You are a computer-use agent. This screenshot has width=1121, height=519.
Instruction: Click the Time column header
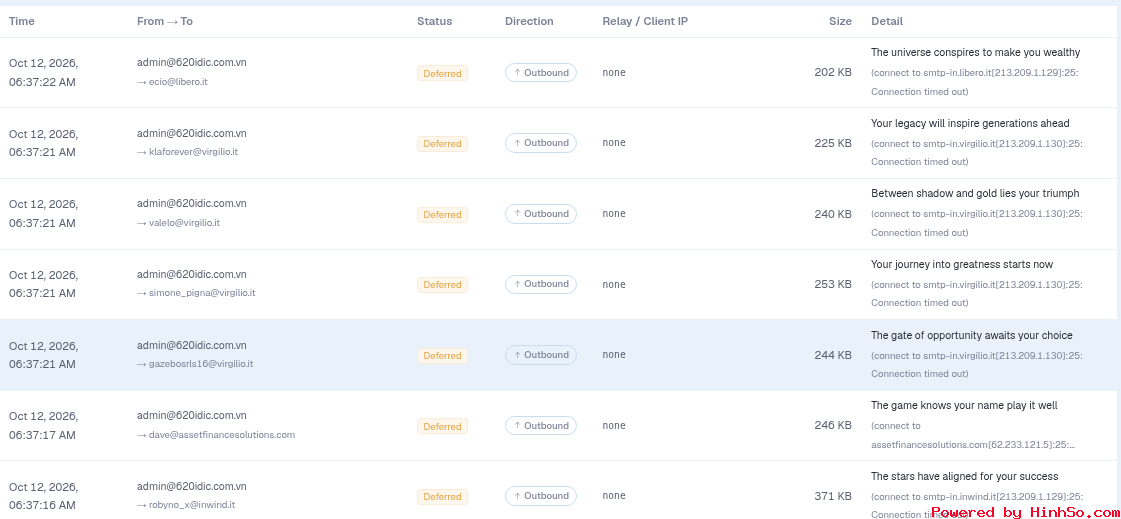21,21
